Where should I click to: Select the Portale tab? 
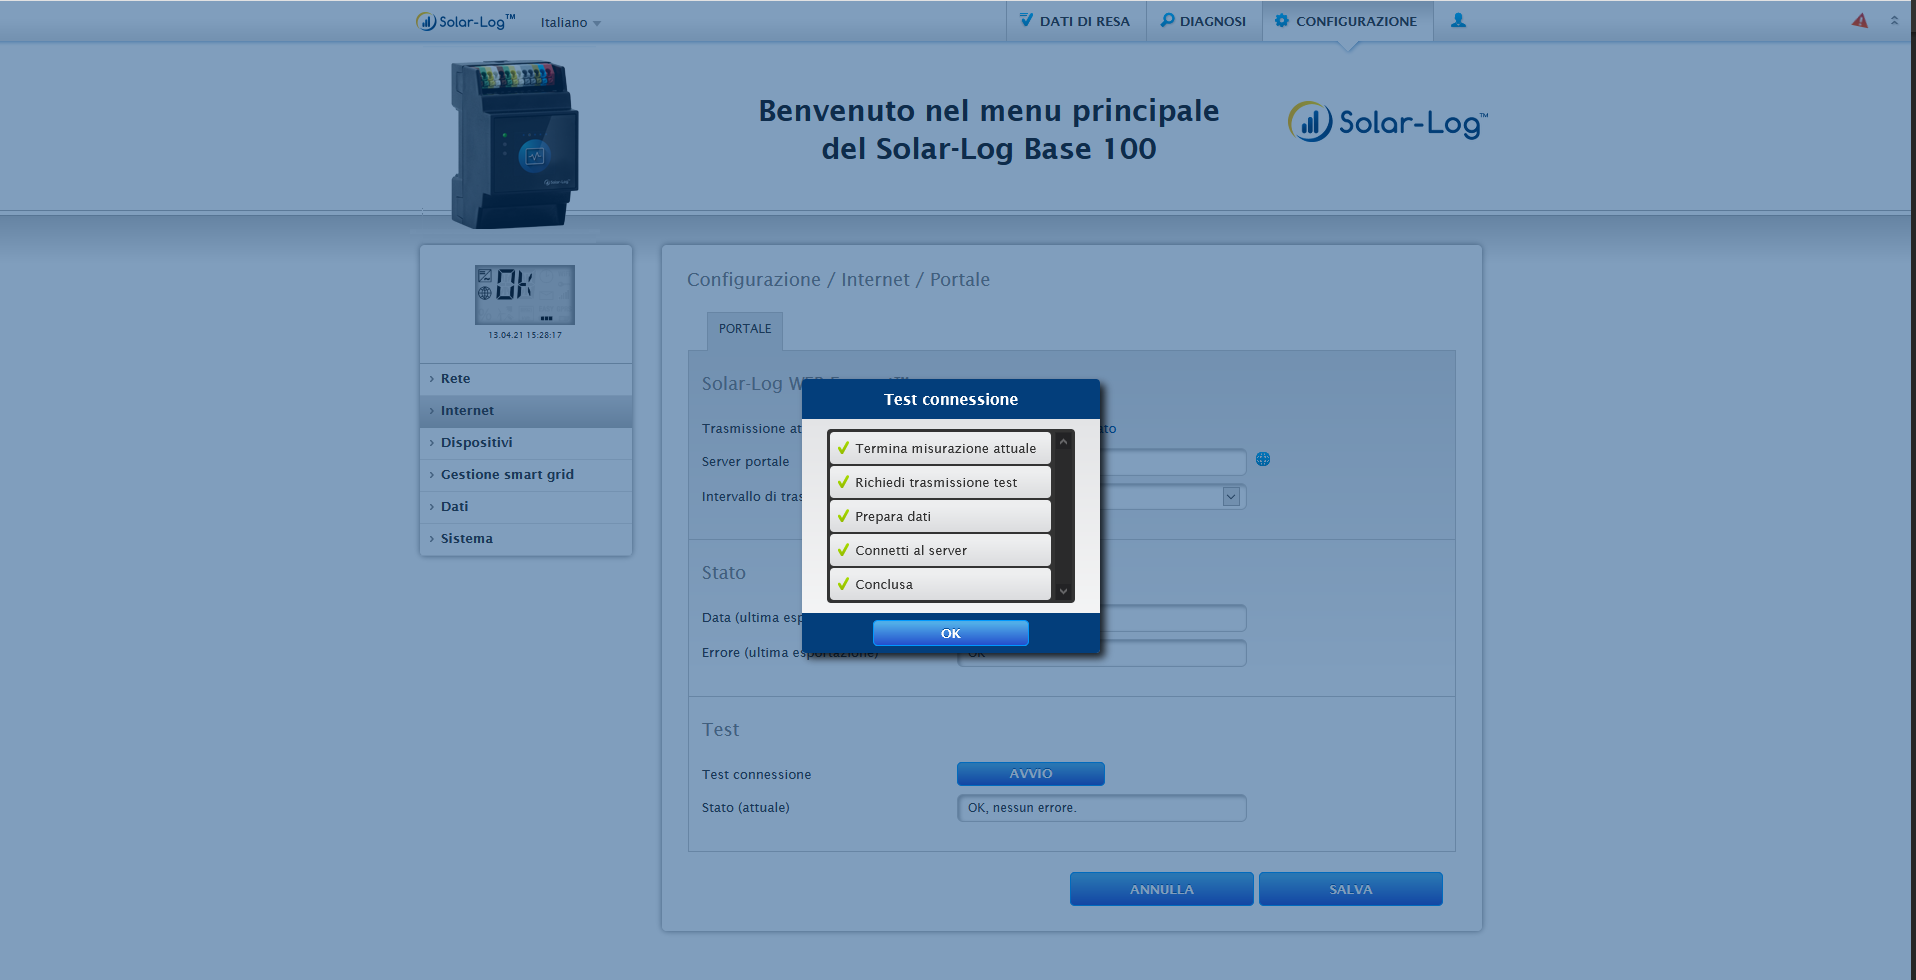click(745, 329)
